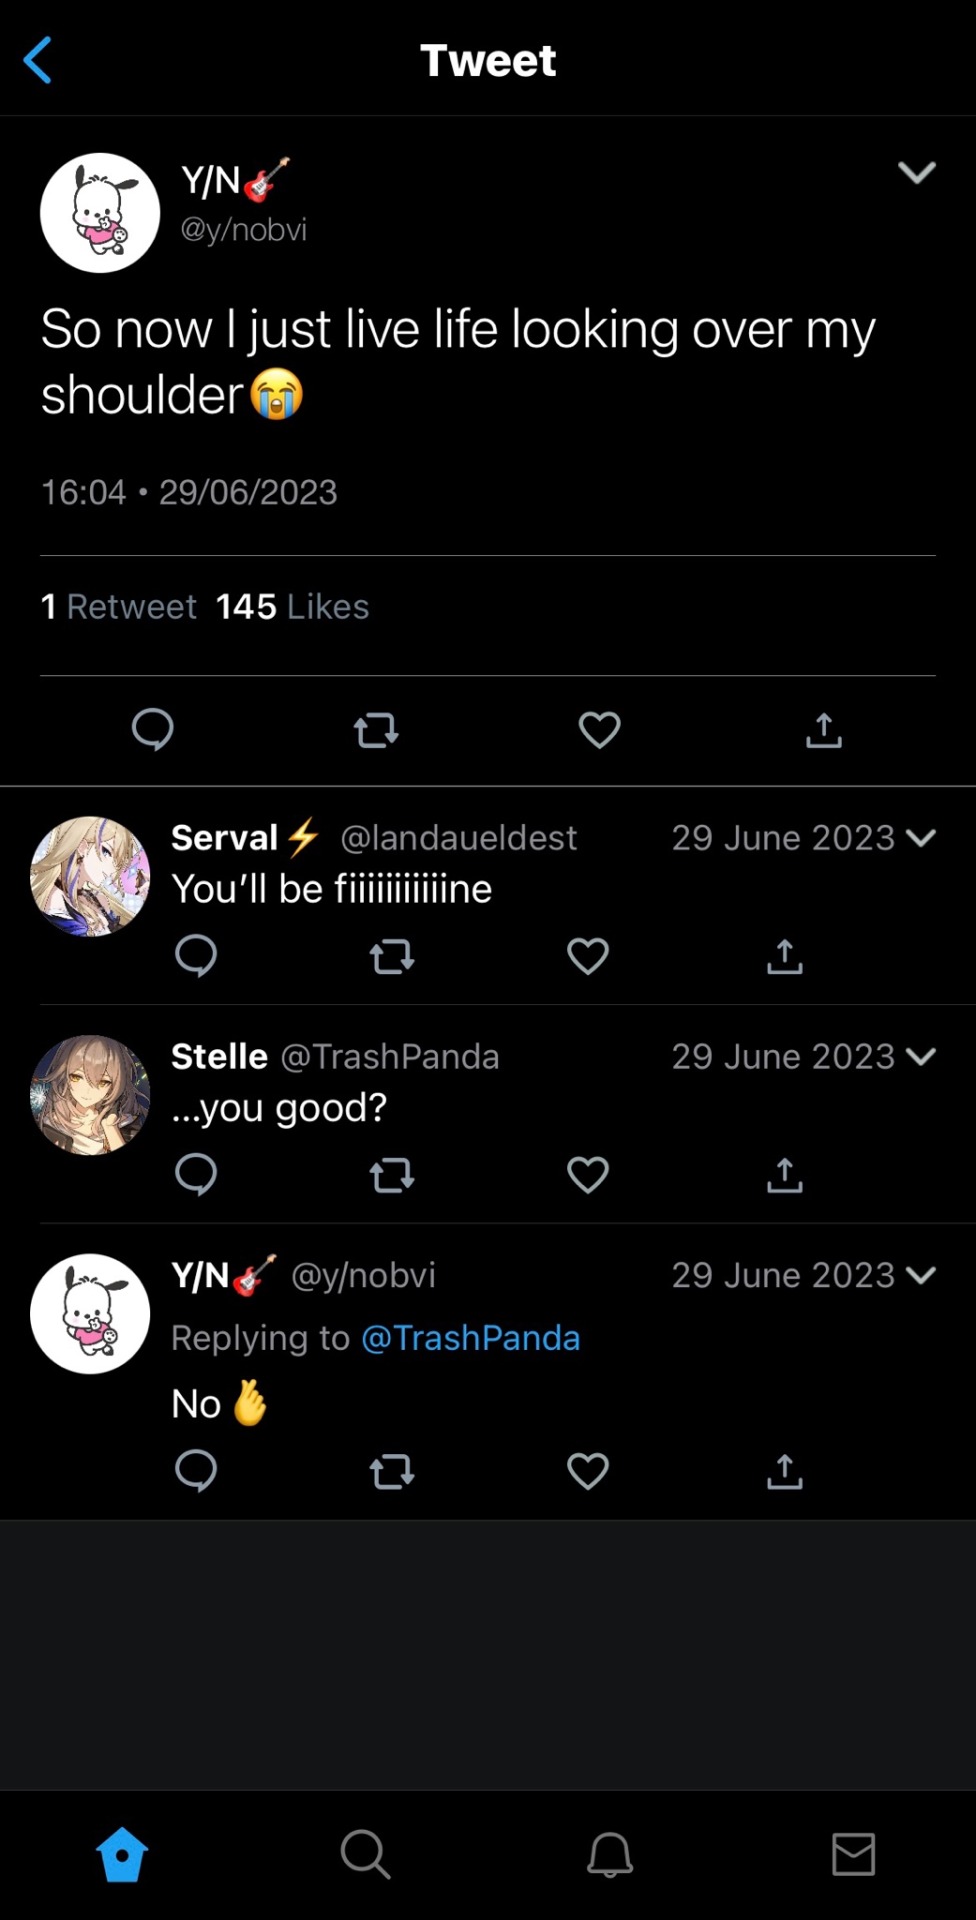Viewport: 976px width, 1920px height.
Task: View the 145 Likes list
Action: (x=292, y=607)
